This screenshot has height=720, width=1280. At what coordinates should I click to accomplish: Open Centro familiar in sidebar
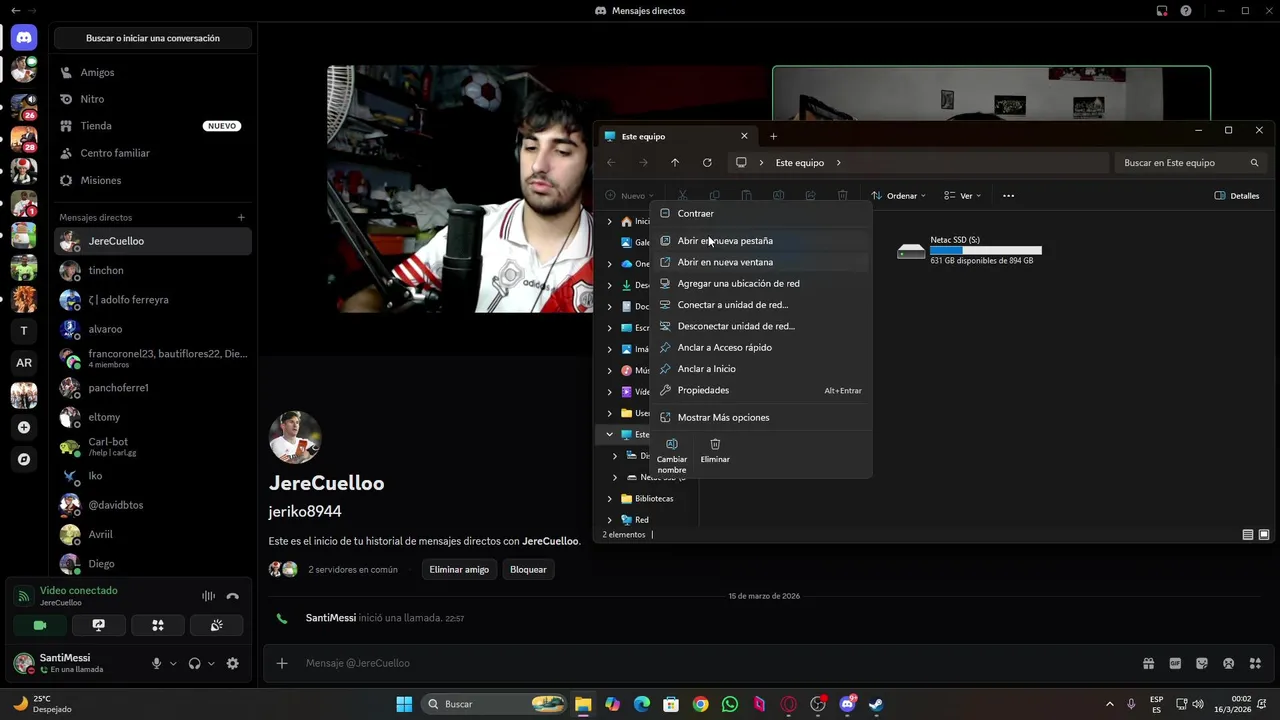[x=153, y=153]
